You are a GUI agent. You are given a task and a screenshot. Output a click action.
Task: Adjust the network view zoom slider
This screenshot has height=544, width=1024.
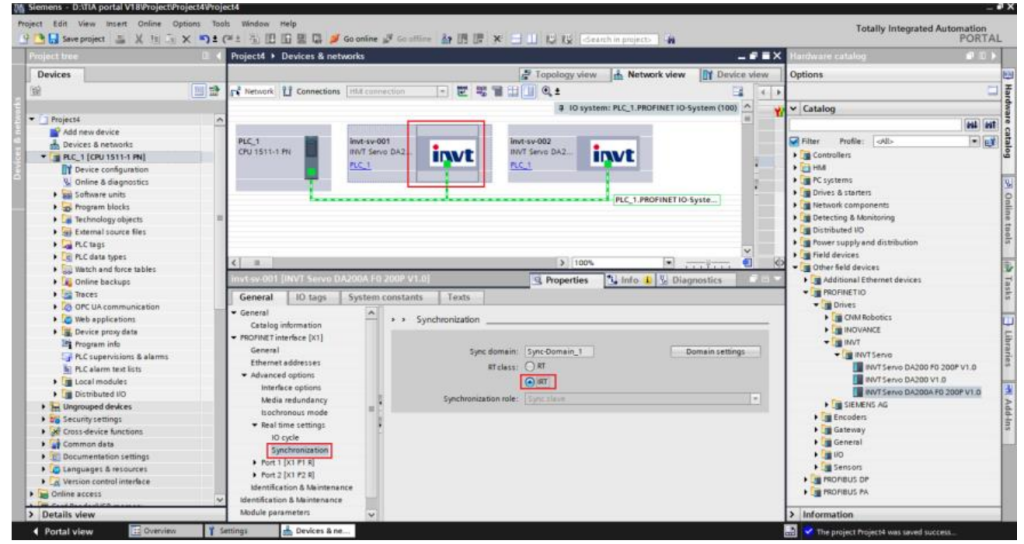(709, 263)
